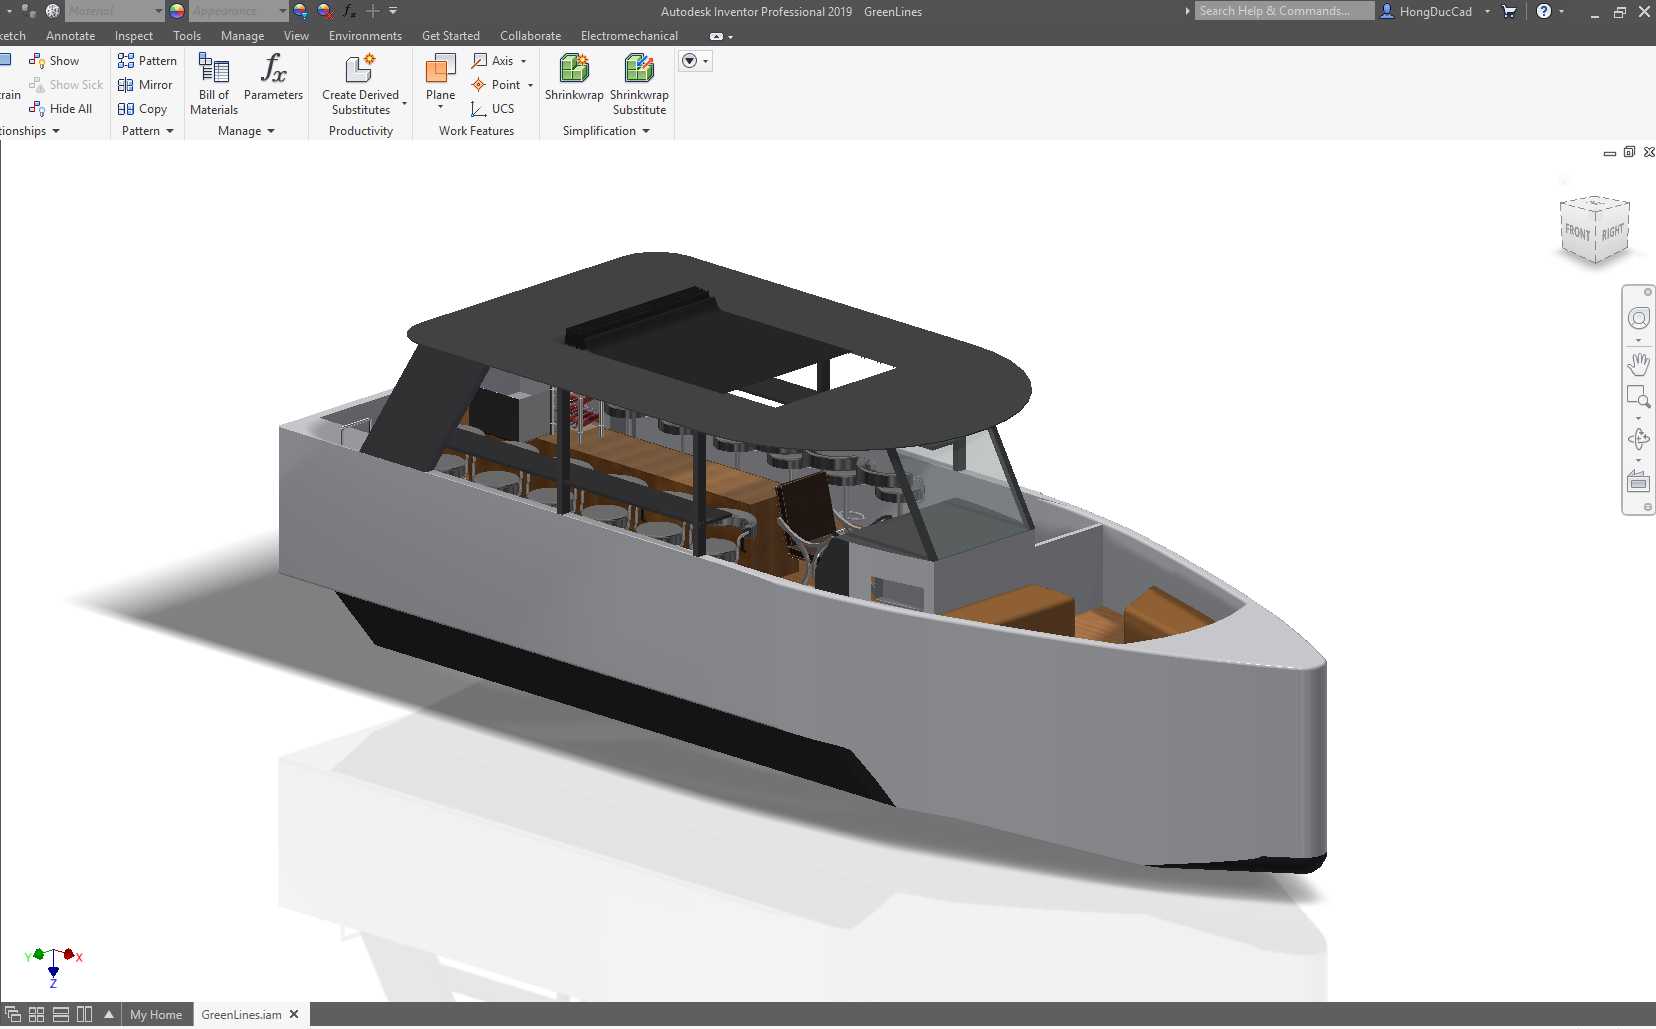Click the shopping cart icon in title bar
Screen dimensions: 1656x1029
(x=1509, y=11)
